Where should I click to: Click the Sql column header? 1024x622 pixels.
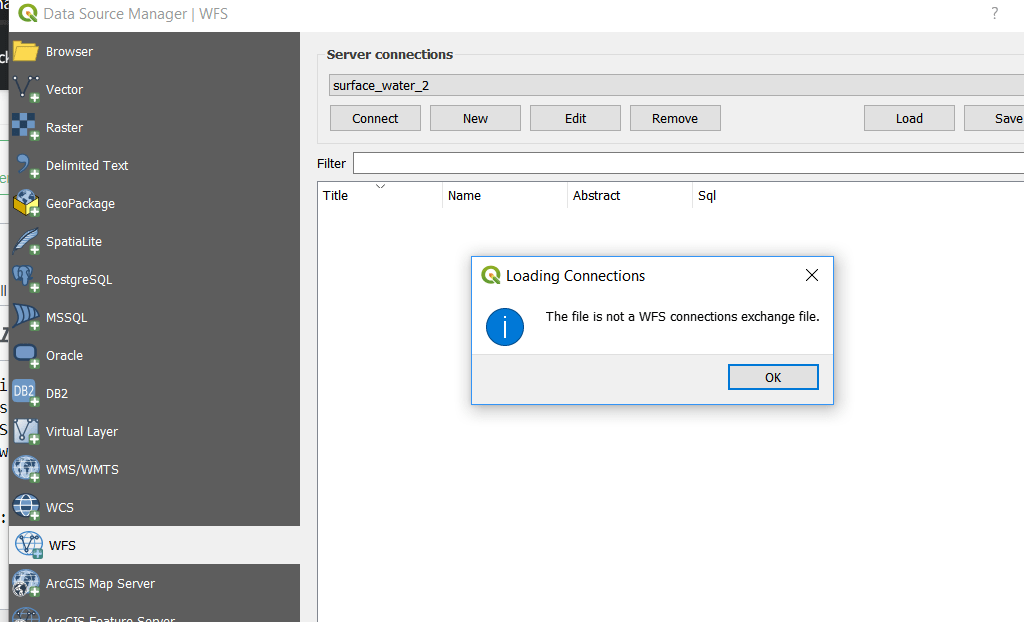coord(707,195)
